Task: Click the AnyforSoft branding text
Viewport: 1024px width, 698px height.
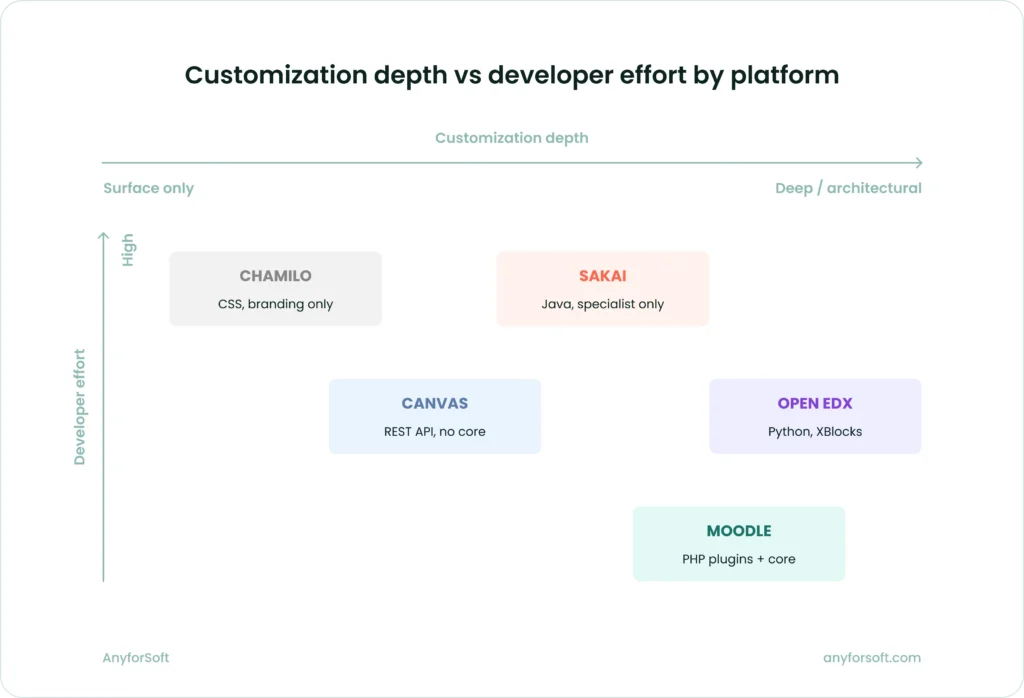Action: (x=135, y=657)
